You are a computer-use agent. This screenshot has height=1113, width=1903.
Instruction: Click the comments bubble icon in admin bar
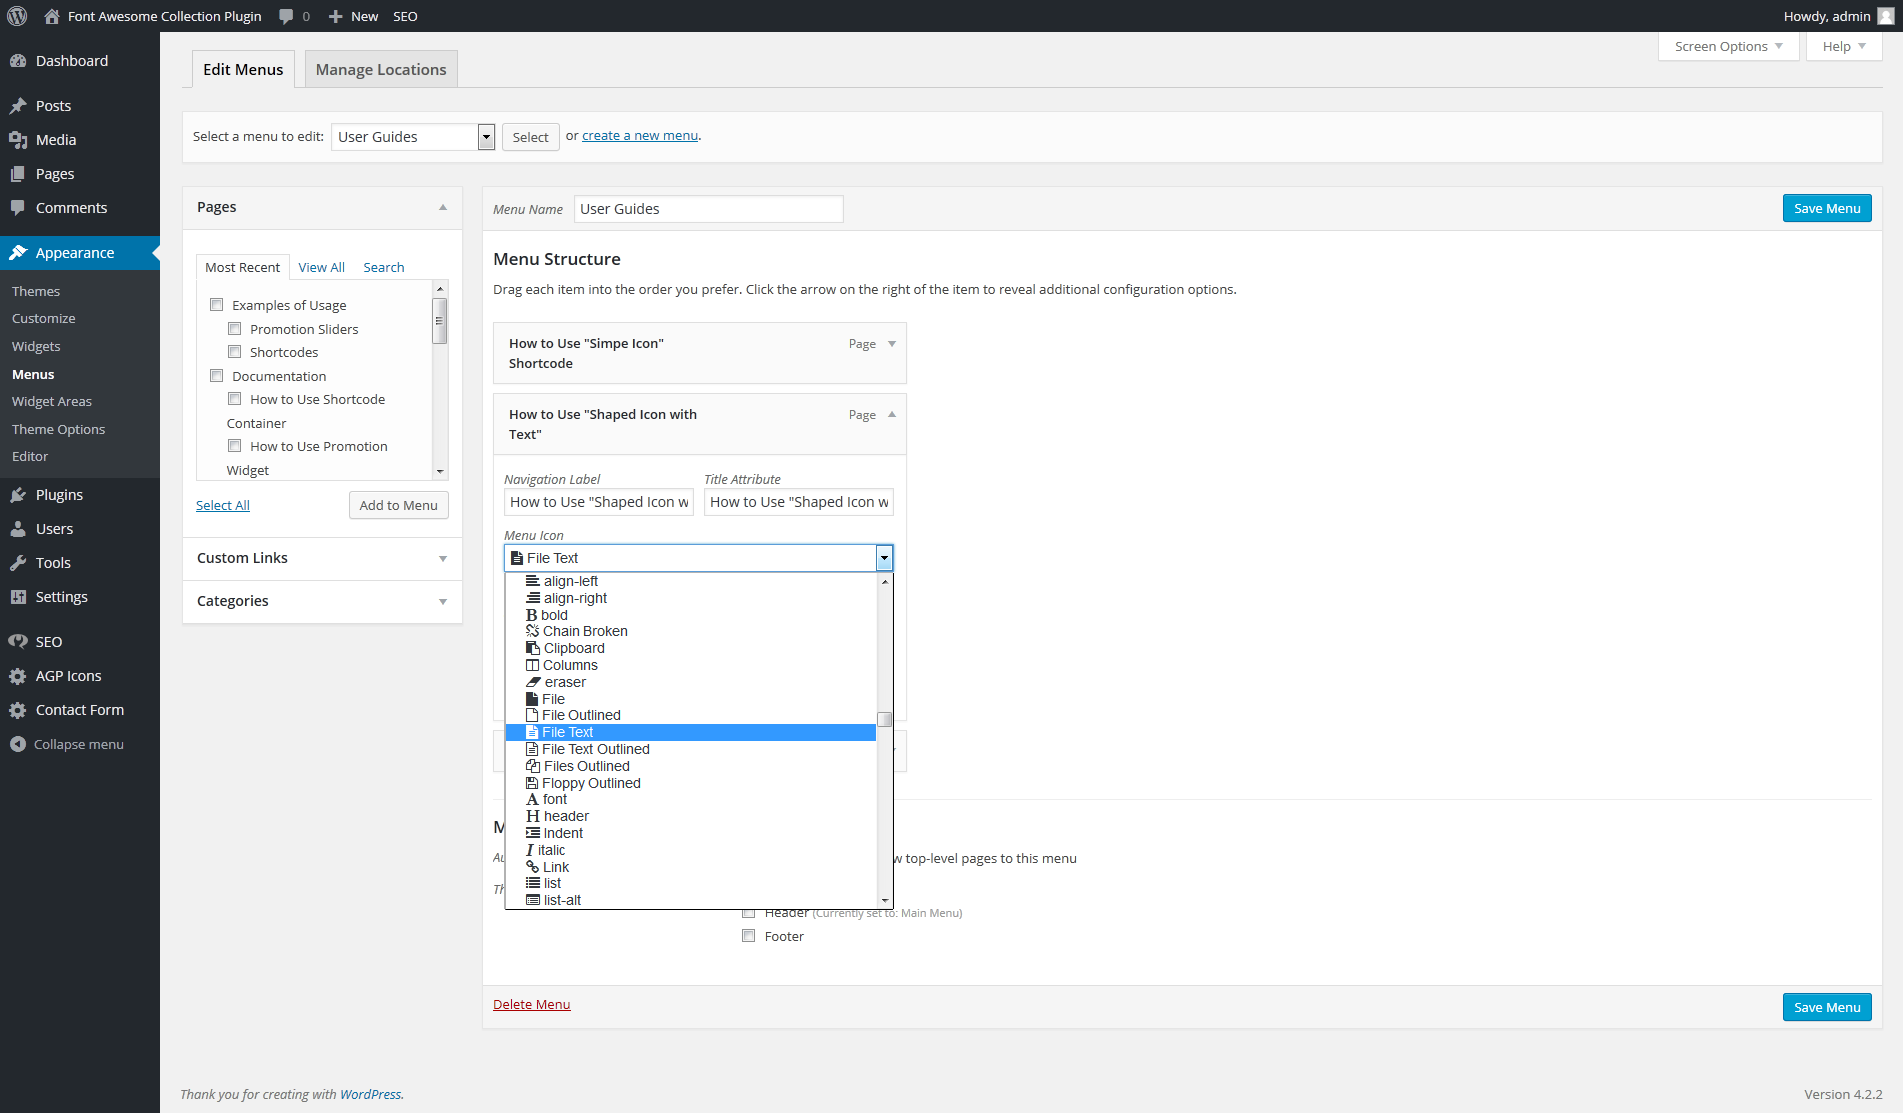point(287,16)
